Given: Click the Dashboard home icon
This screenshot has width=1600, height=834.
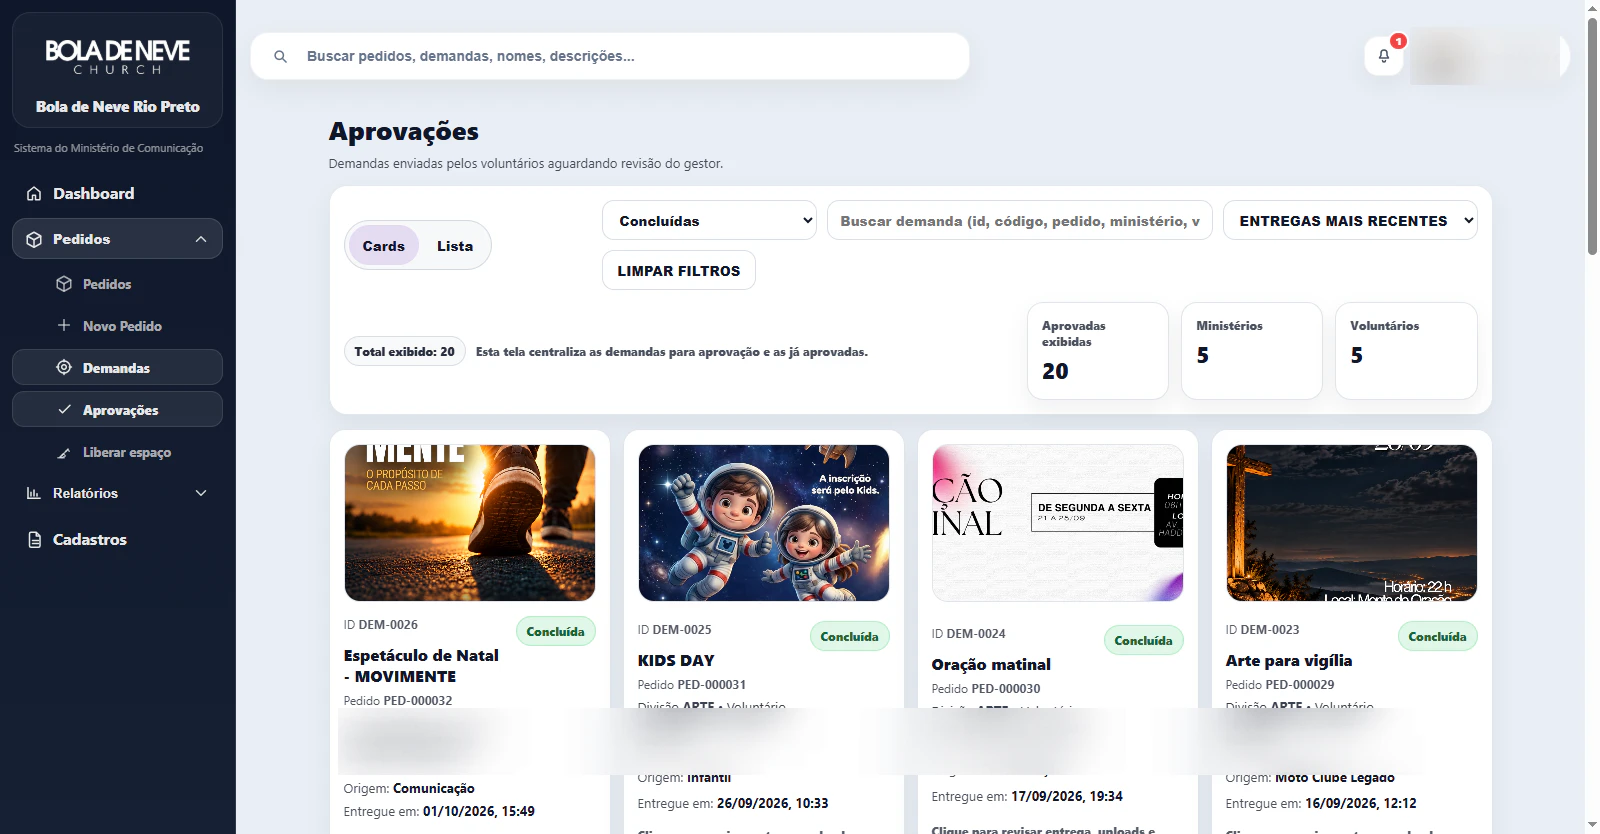Looking at the screenshot, I should click(x=34, y=194).
